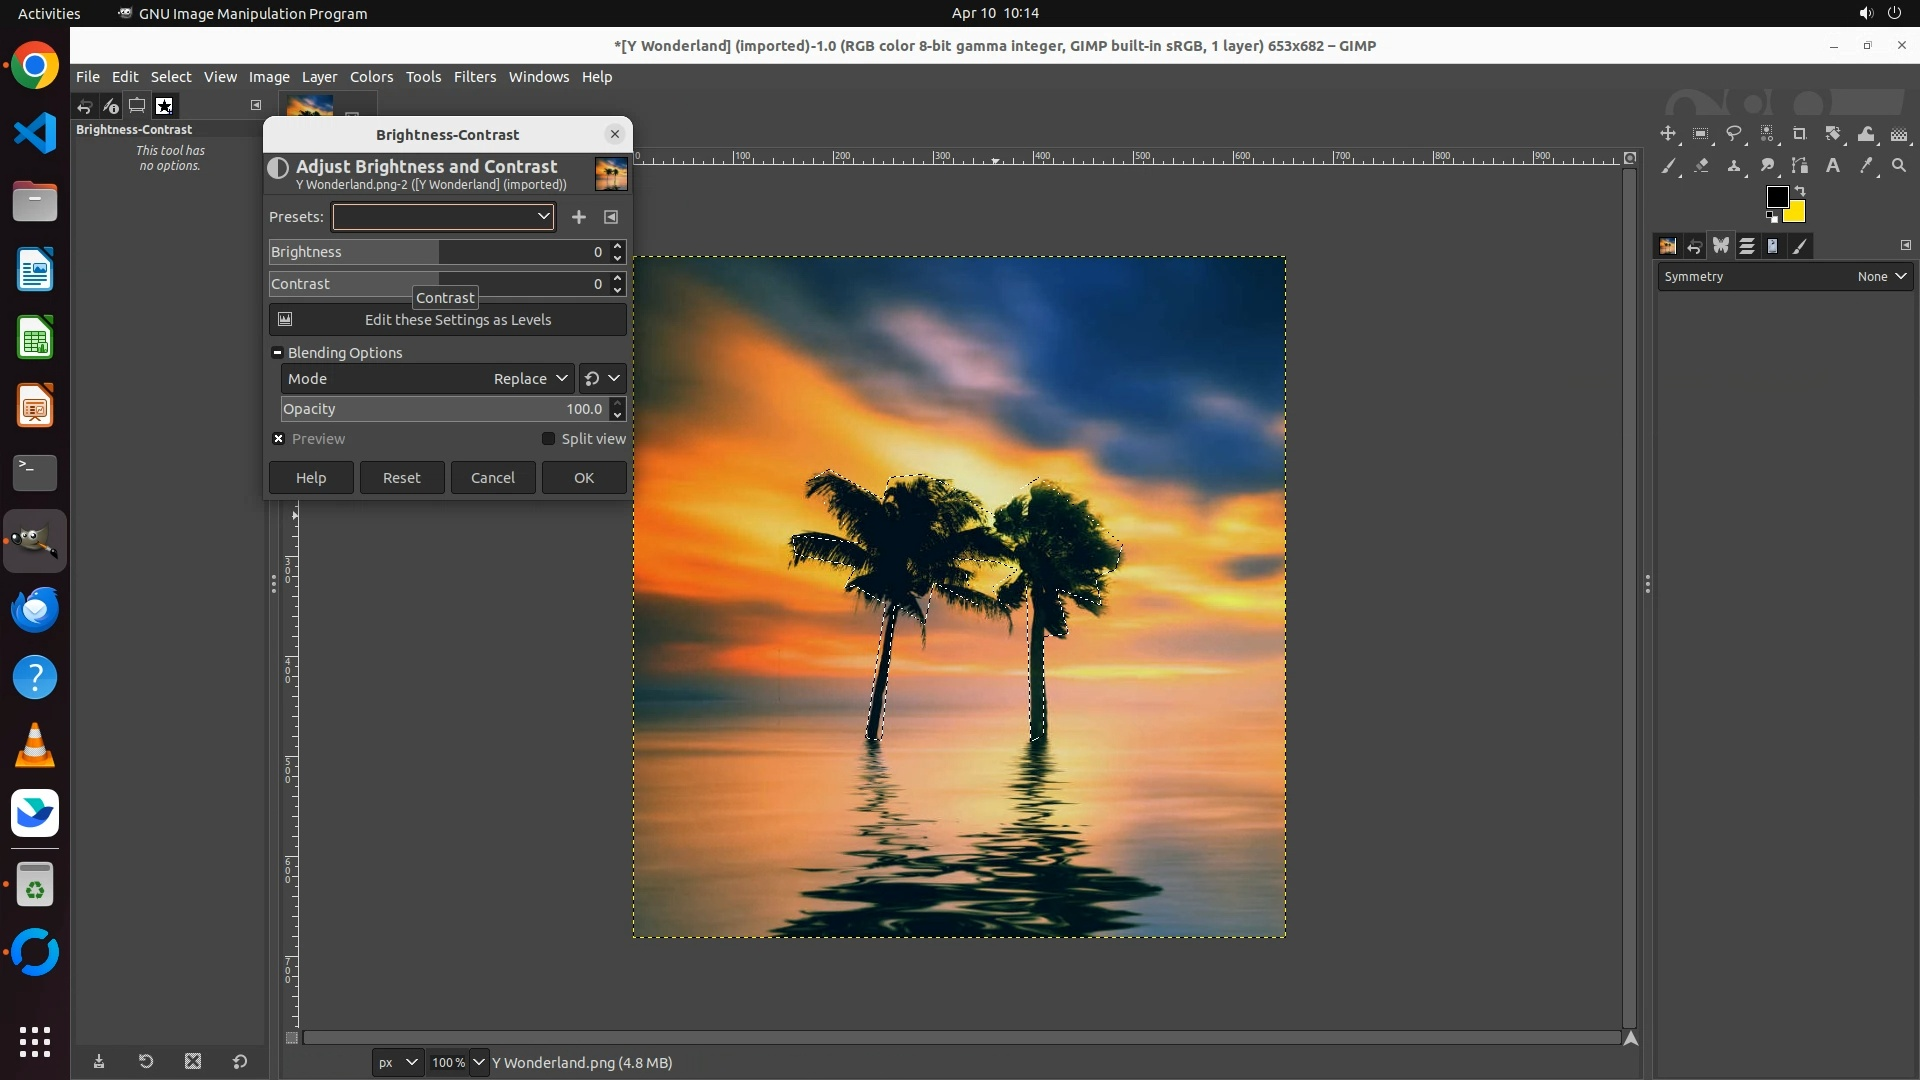
Task: Select the Clone stamp tool
Action: (x=1734, y=166)
